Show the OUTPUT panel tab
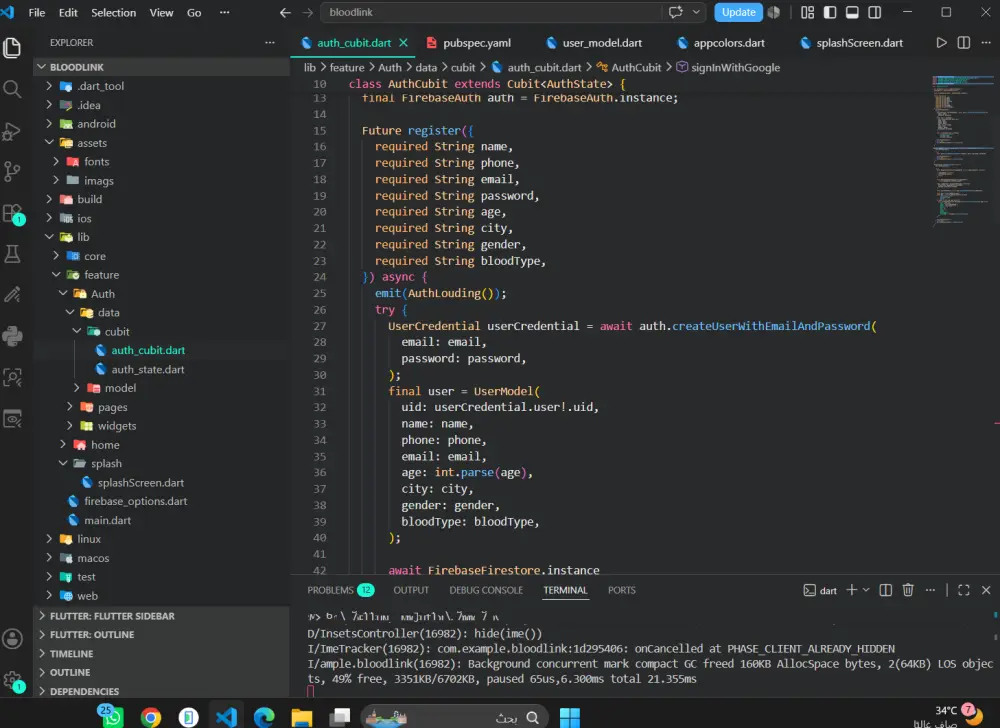 click(411, 590)
